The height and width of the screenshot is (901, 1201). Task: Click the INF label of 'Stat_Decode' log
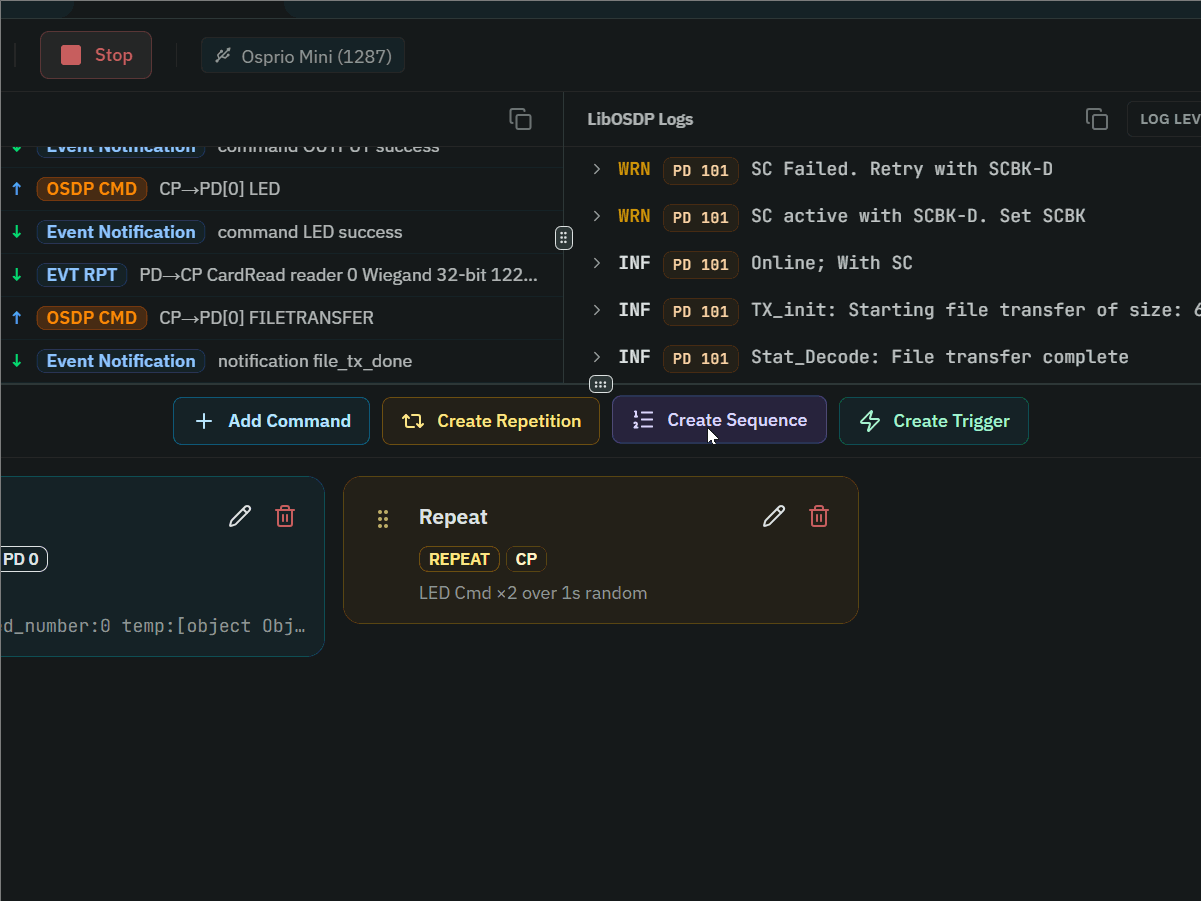pos(634,357)
